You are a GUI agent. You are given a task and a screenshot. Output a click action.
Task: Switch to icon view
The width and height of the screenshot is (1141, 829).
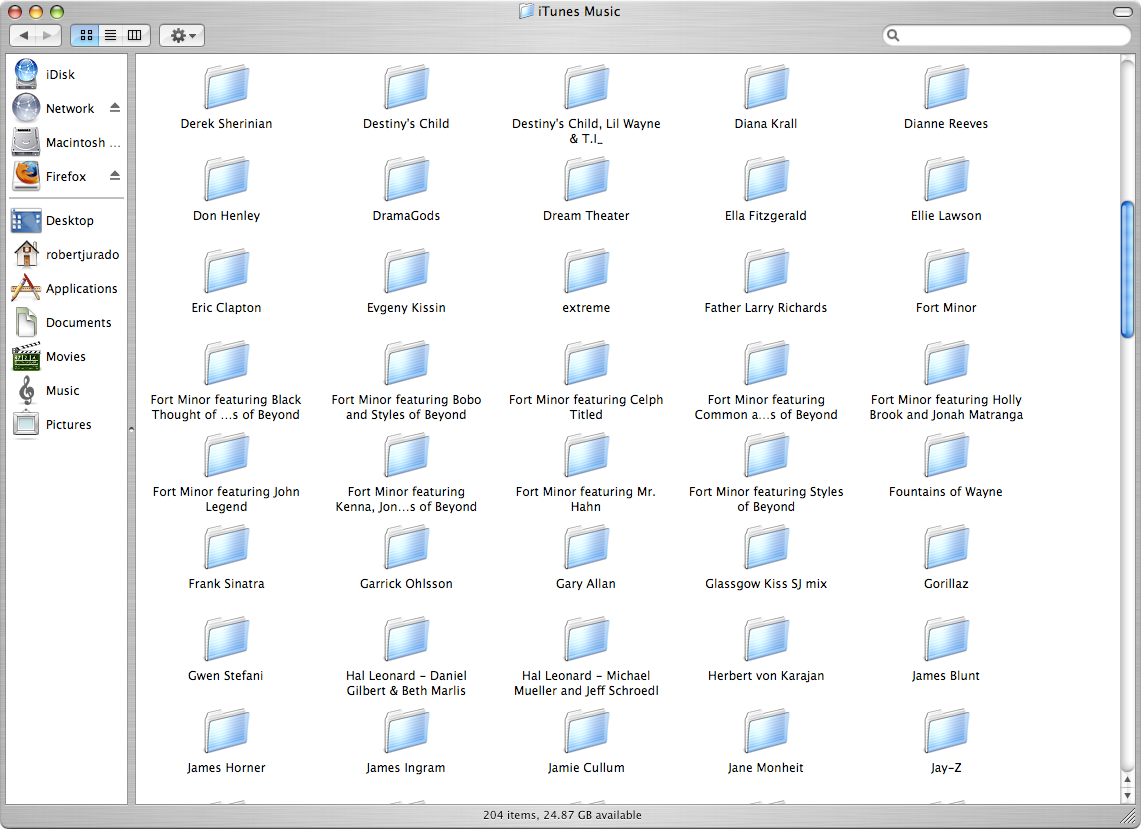coord(85,35)
